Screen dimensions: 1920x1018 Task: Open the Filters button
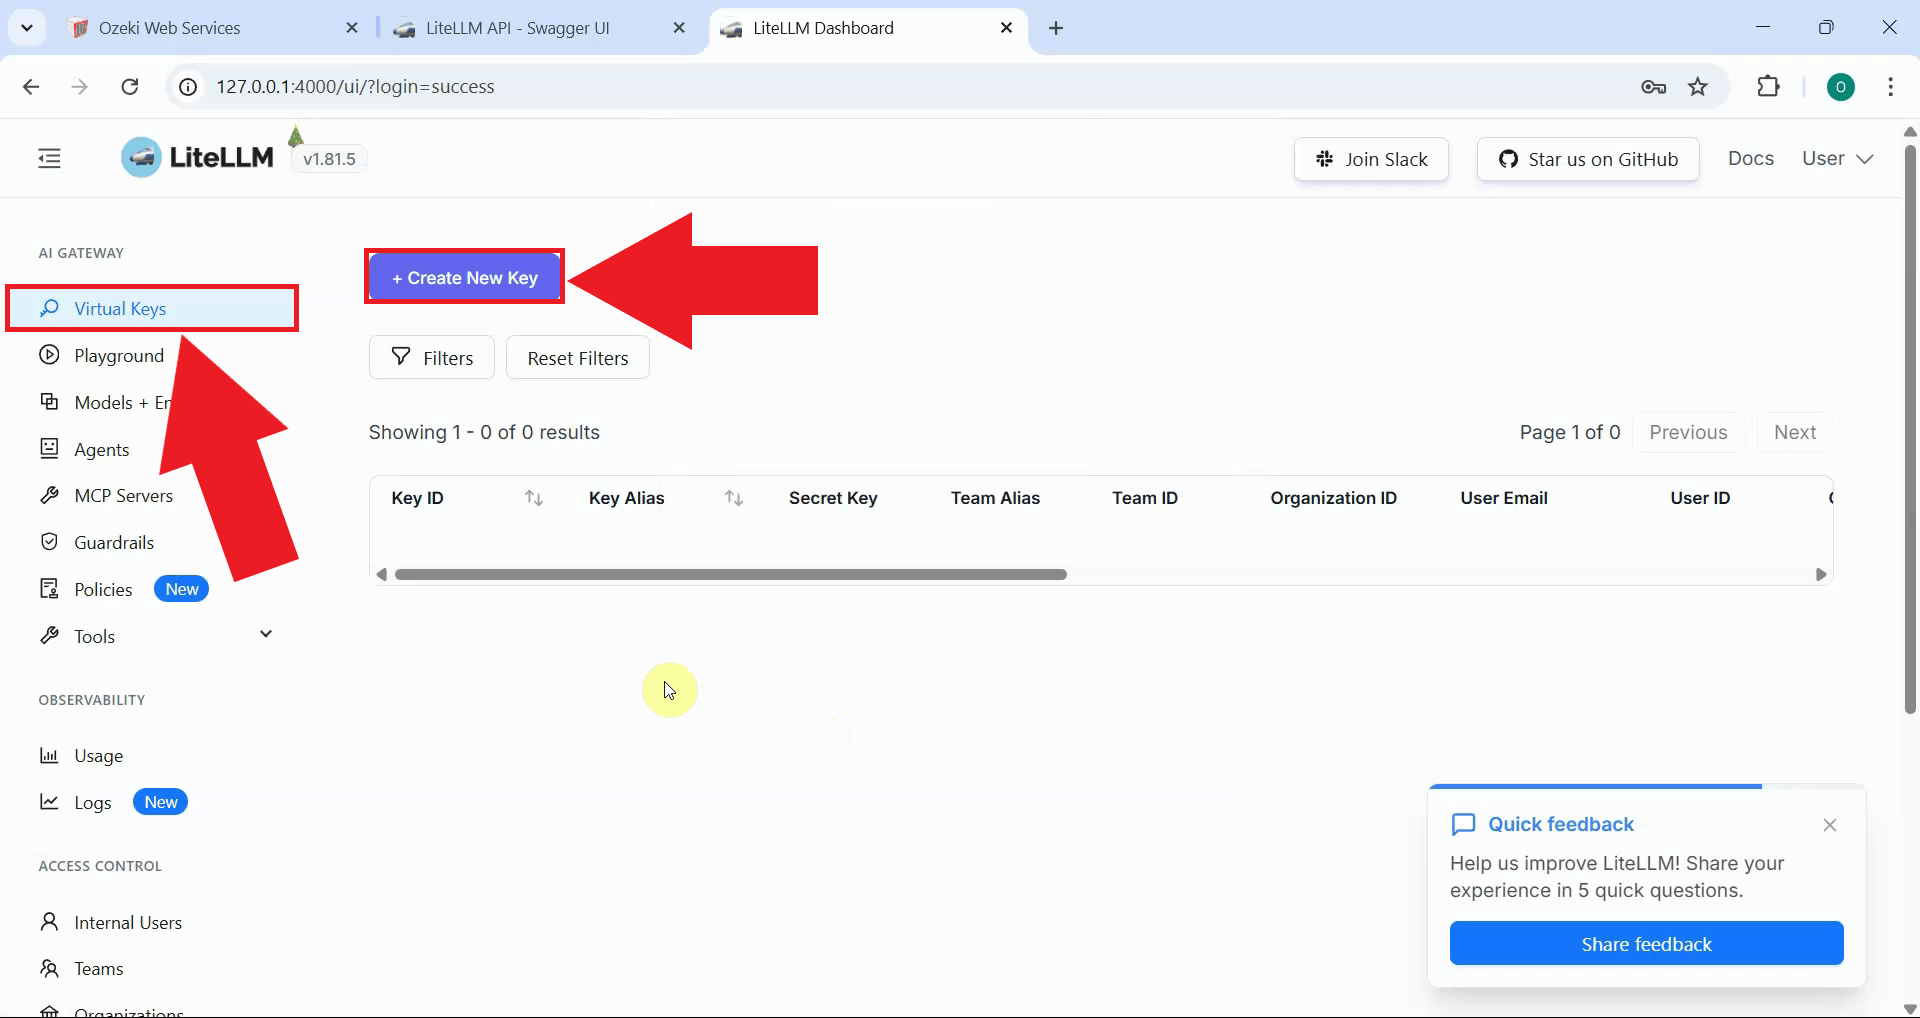(432, 358)
